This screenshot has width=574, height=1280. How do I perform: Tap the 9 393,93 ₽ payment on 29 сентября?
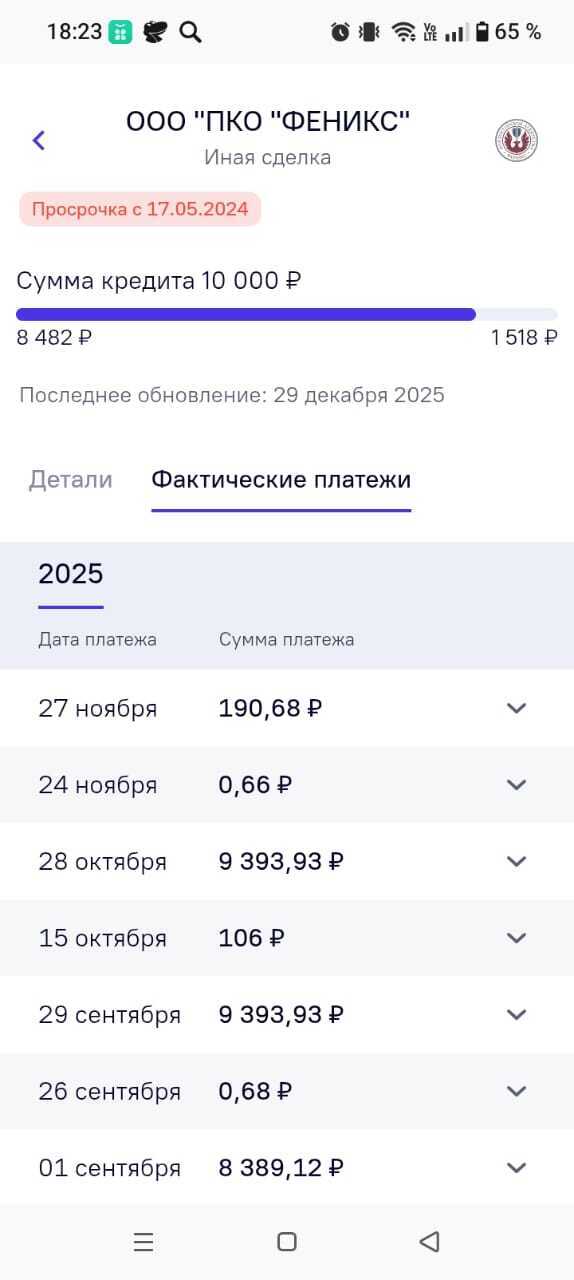281,1015
